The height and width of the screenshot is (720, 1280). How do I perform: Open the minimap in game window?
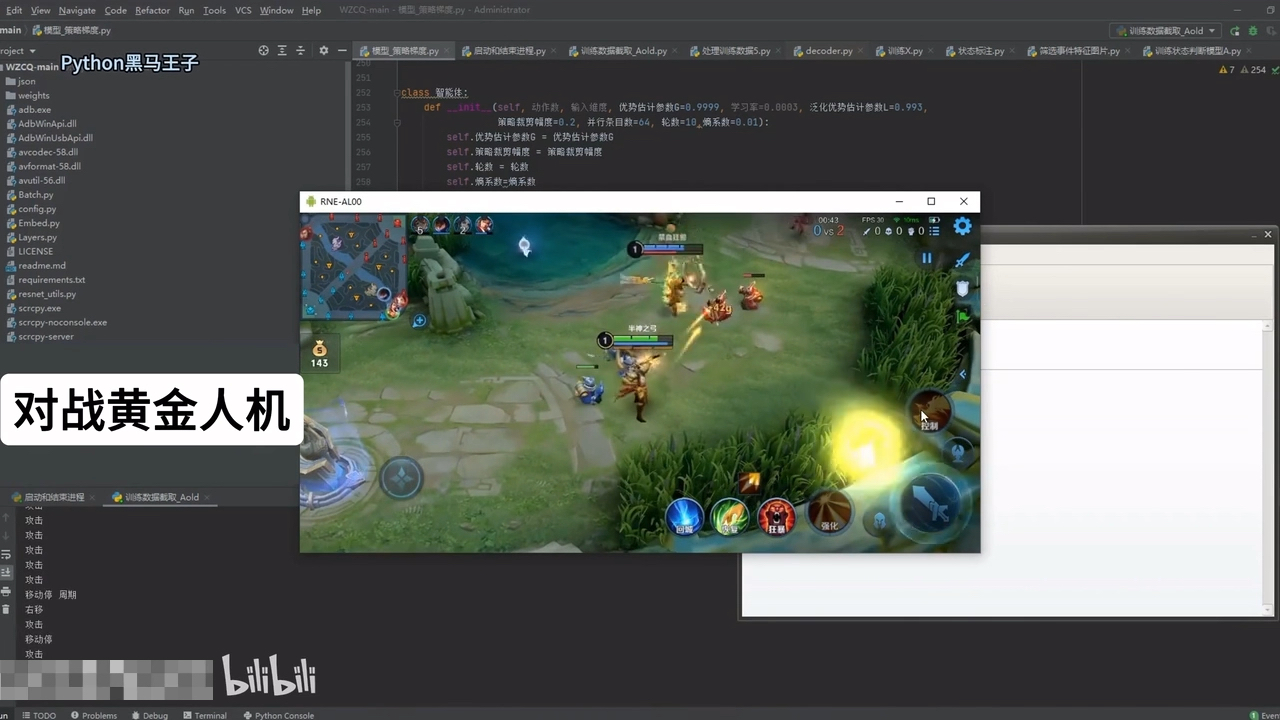click(353, 266)
